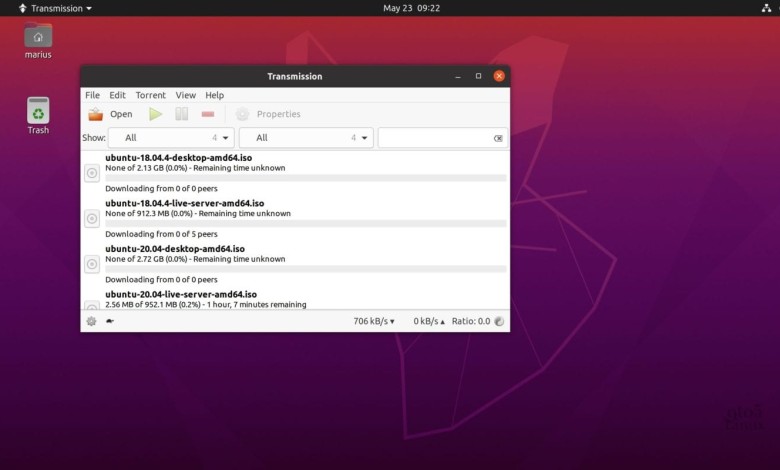Click pause button for ubuntu-20.04-desktop-amd64.iso
Image resolution: width=780 pixels, height=470 pixels.
click(x=92, y=264)
